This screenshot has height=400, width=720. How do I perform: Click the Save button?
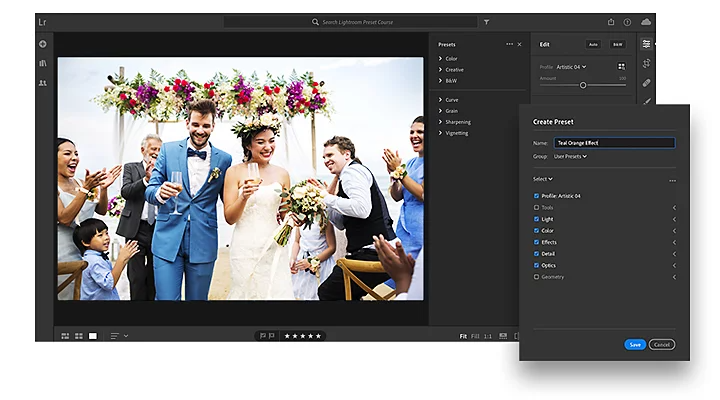coord(634,344)
